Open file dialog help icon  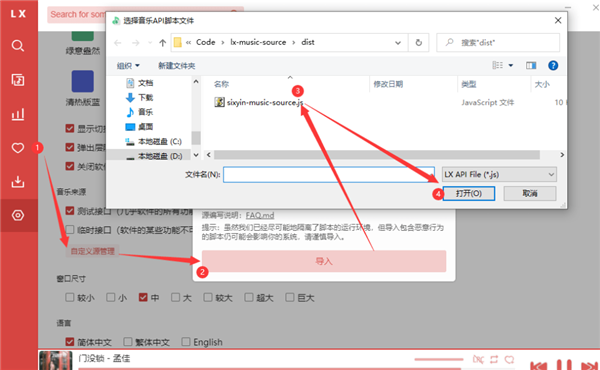pyautogui.click(x=553, y=65)
